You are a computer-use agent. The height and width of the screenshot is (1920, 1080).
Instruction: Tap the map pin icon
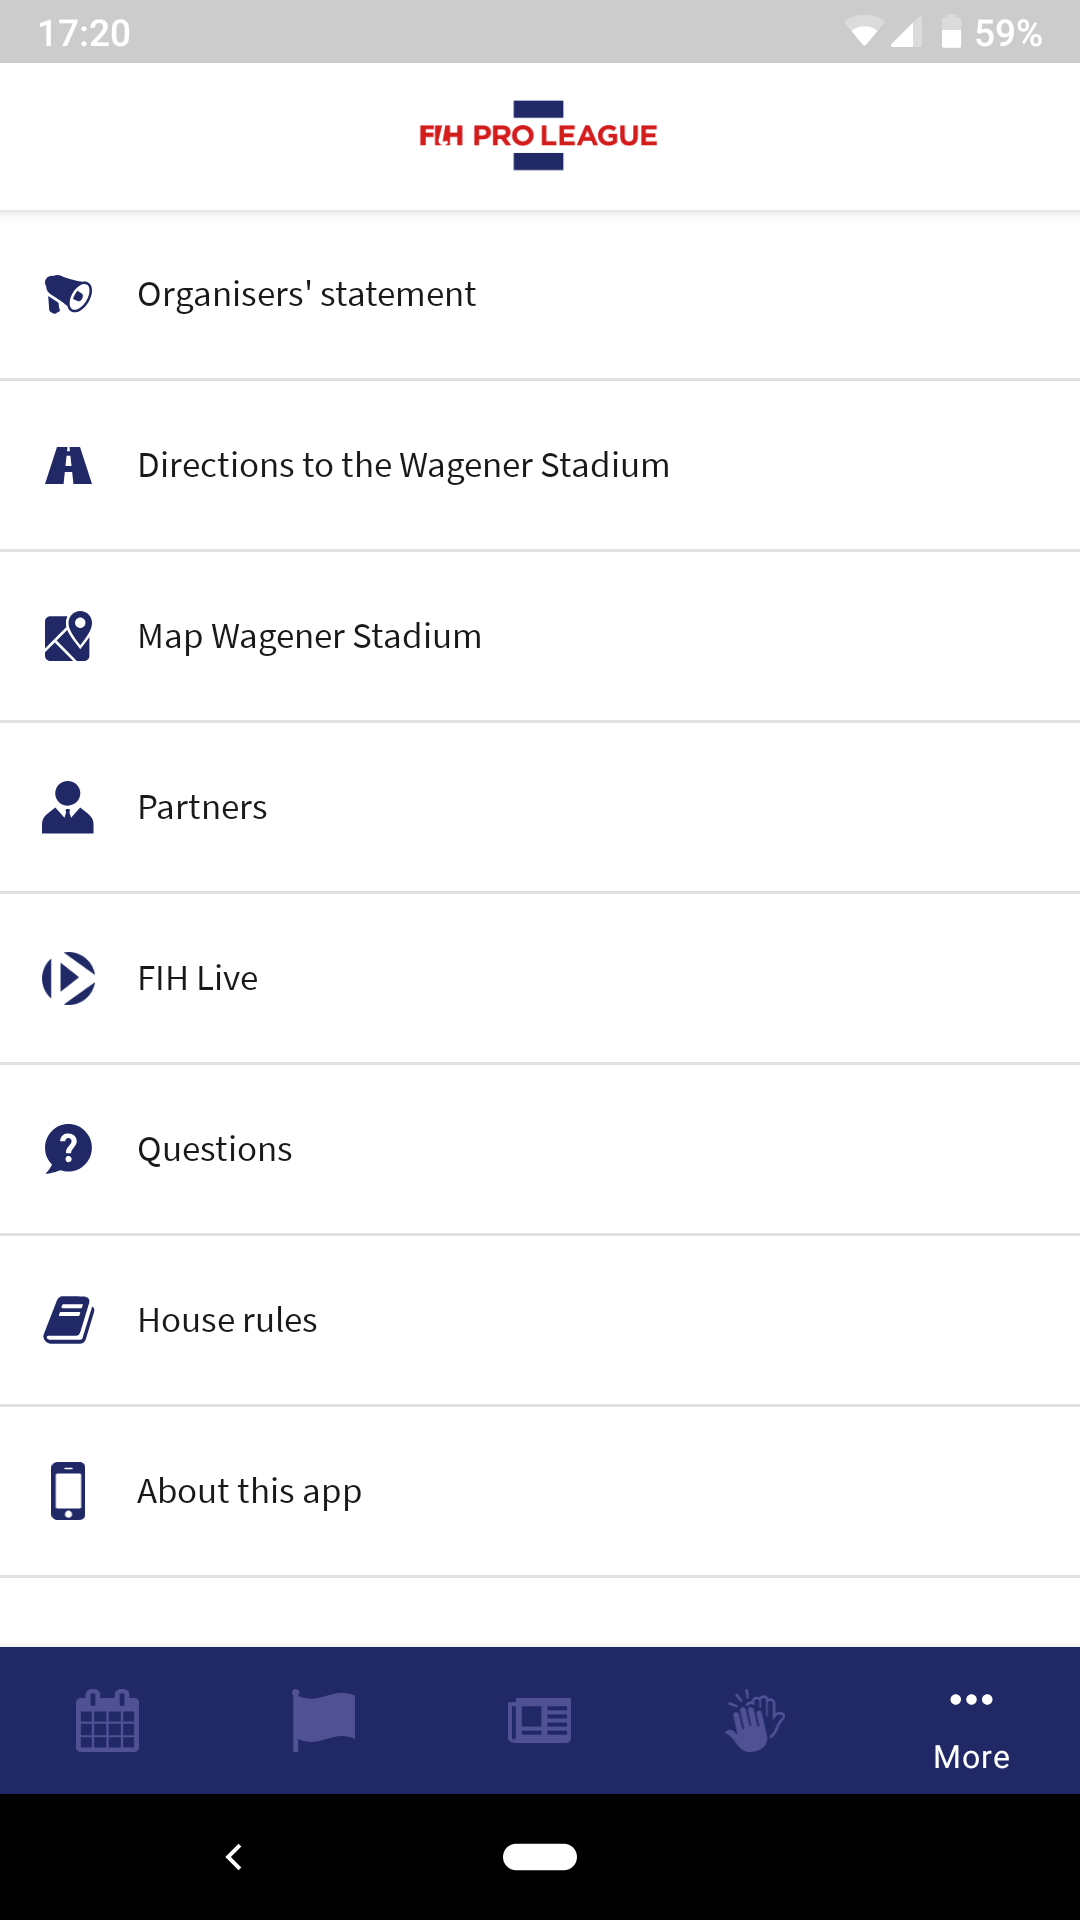point(68,637)
